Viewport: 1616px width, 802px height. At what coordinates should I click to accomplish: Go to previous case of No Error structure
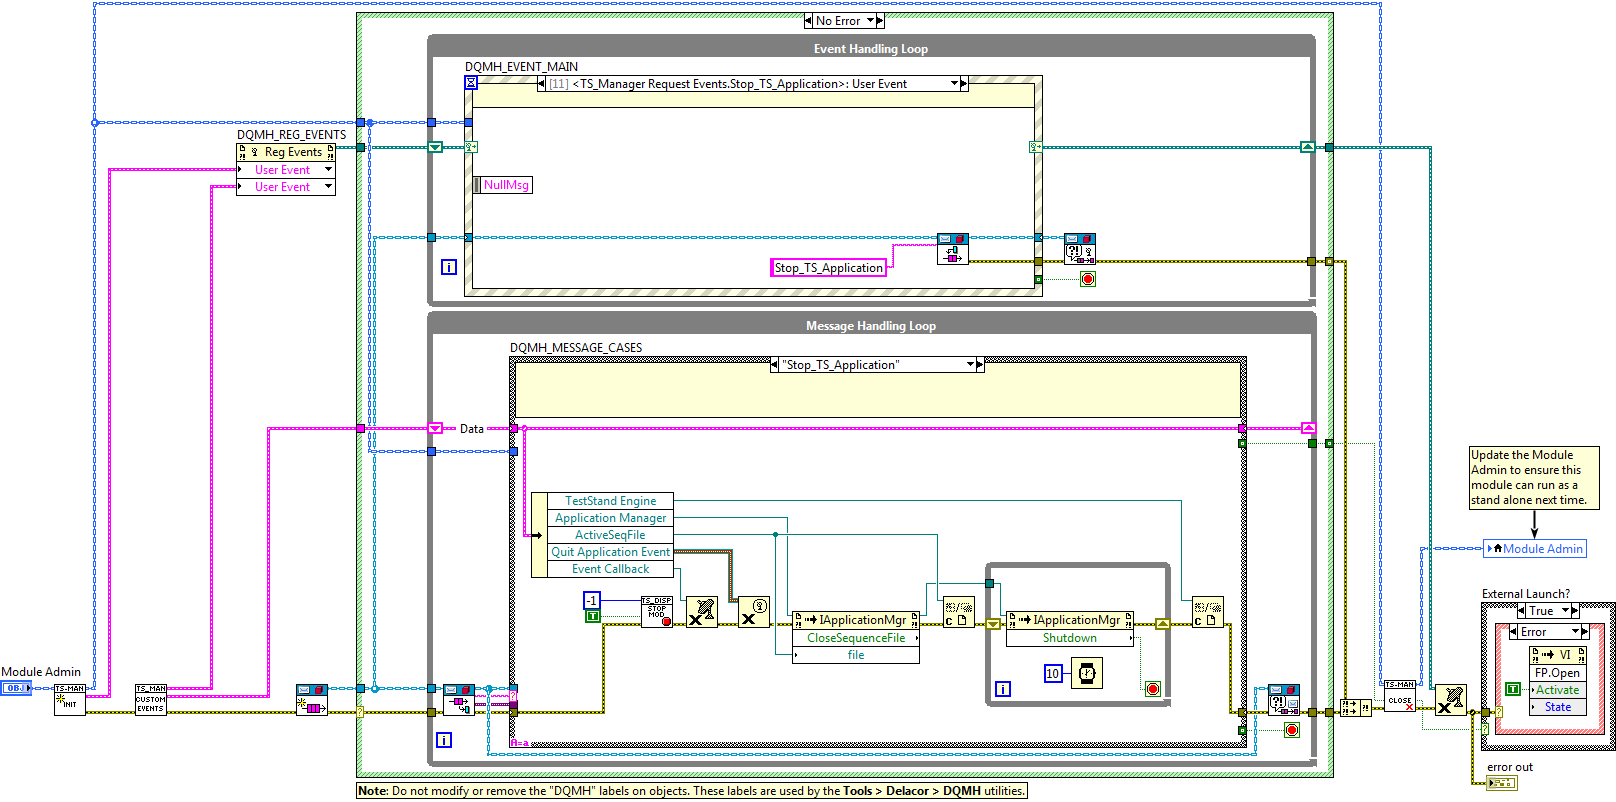point(808,20)
